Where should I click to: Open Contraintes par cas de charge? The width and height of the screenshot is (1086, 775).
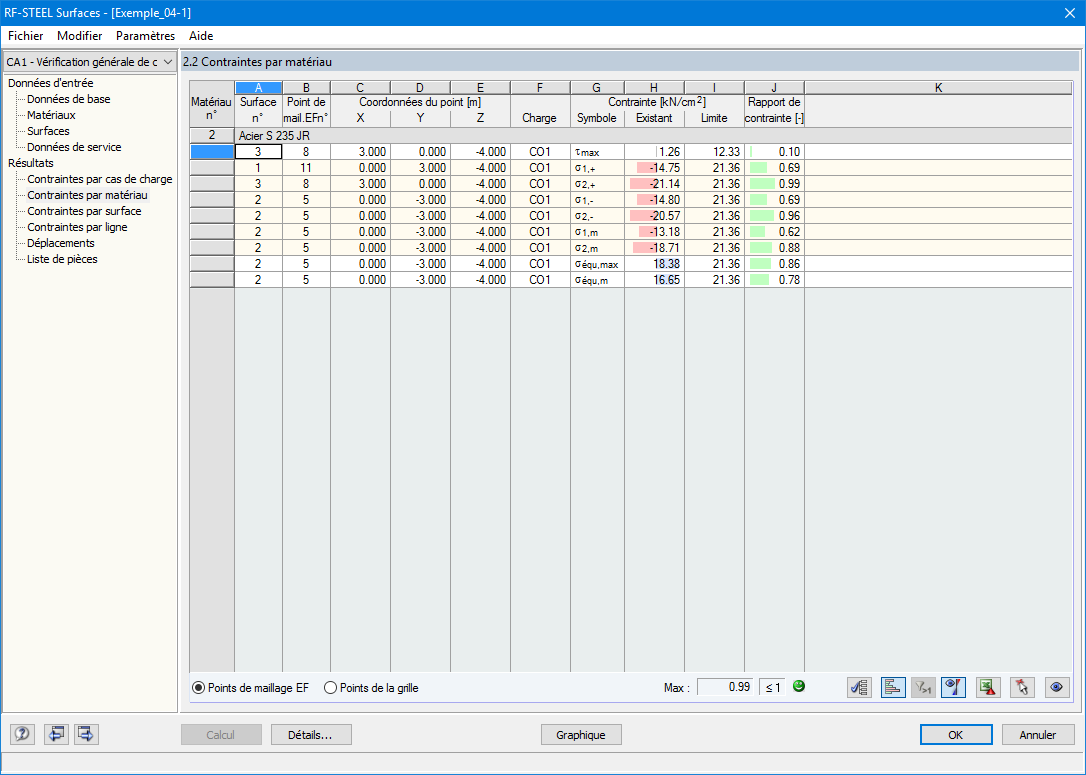[100, 179]
